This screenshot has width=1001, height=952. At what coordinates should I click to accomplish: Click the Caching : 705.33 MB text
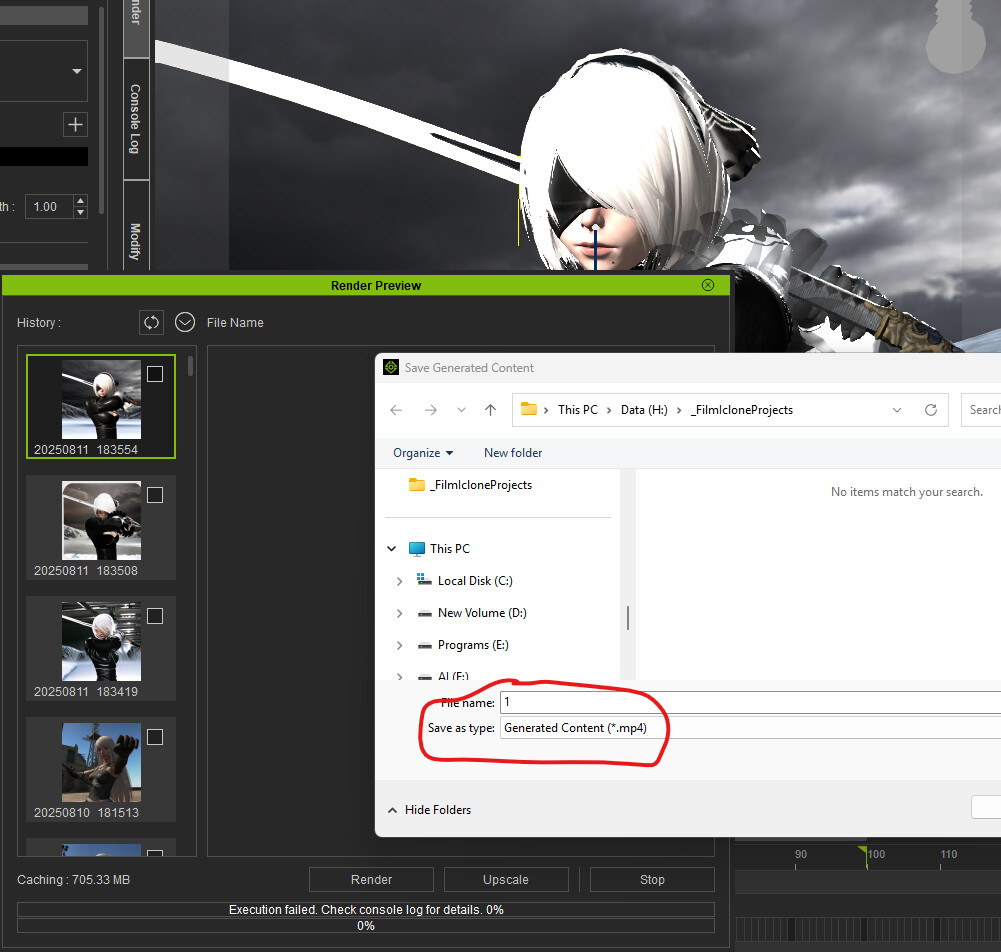(73, 880)
